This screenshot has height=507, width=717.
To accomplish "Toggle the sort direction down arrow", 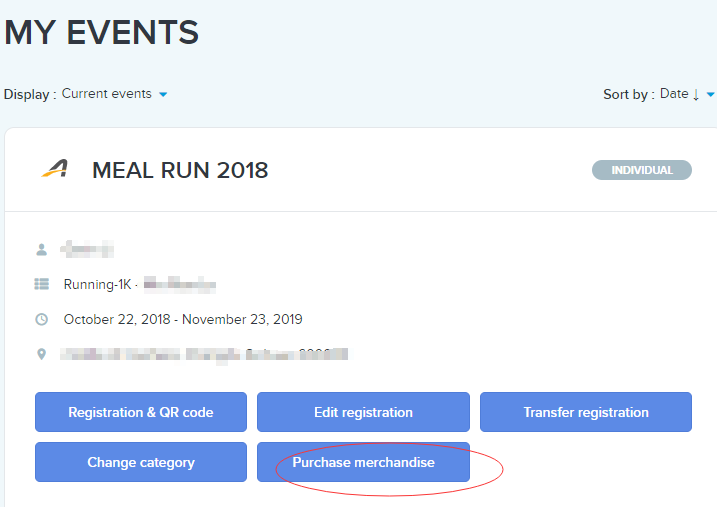I will pos(696,94).
